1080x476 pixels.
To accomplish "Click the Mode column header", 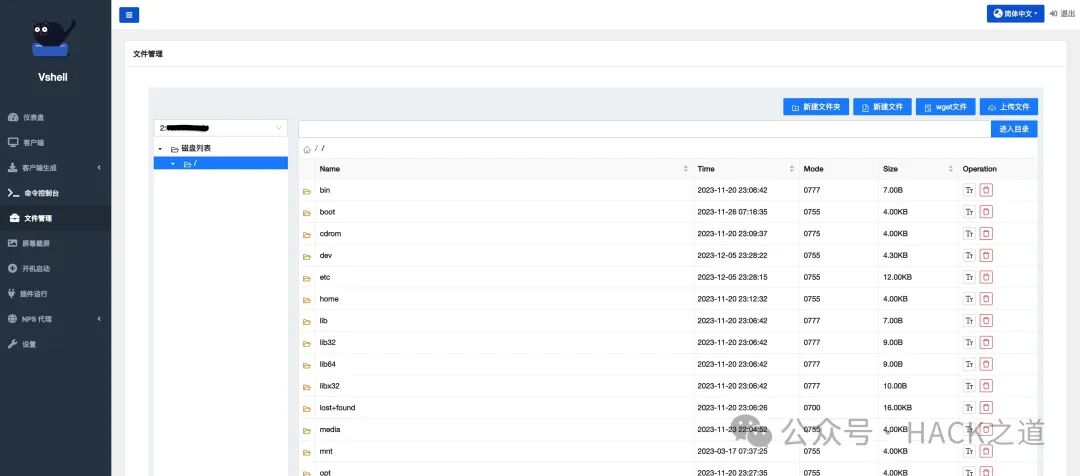I will tap(813, 169).
